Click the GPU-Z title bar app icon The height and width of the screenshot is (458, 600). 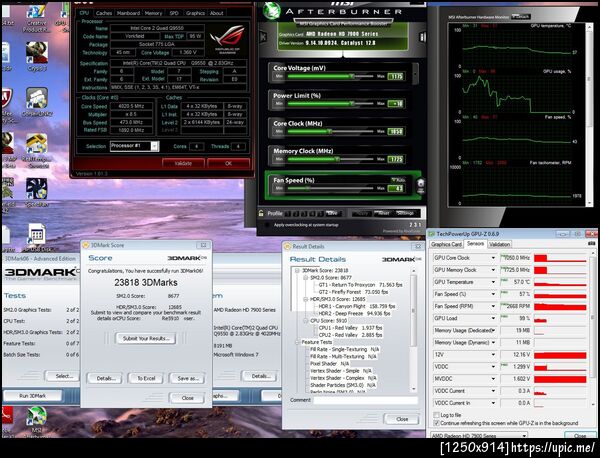click(x=432, y=234)
